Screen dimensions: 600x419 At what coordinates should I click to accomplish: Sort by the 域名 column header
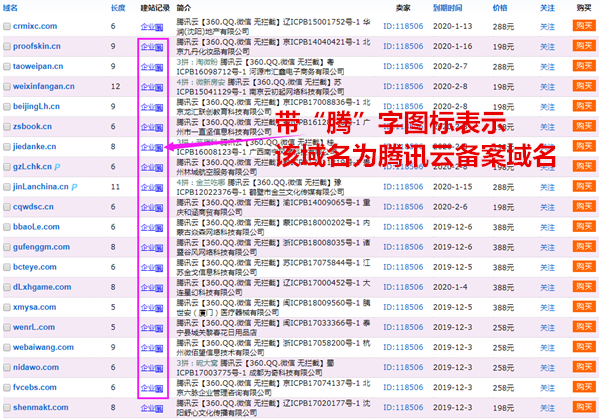[x=10, y=8]
